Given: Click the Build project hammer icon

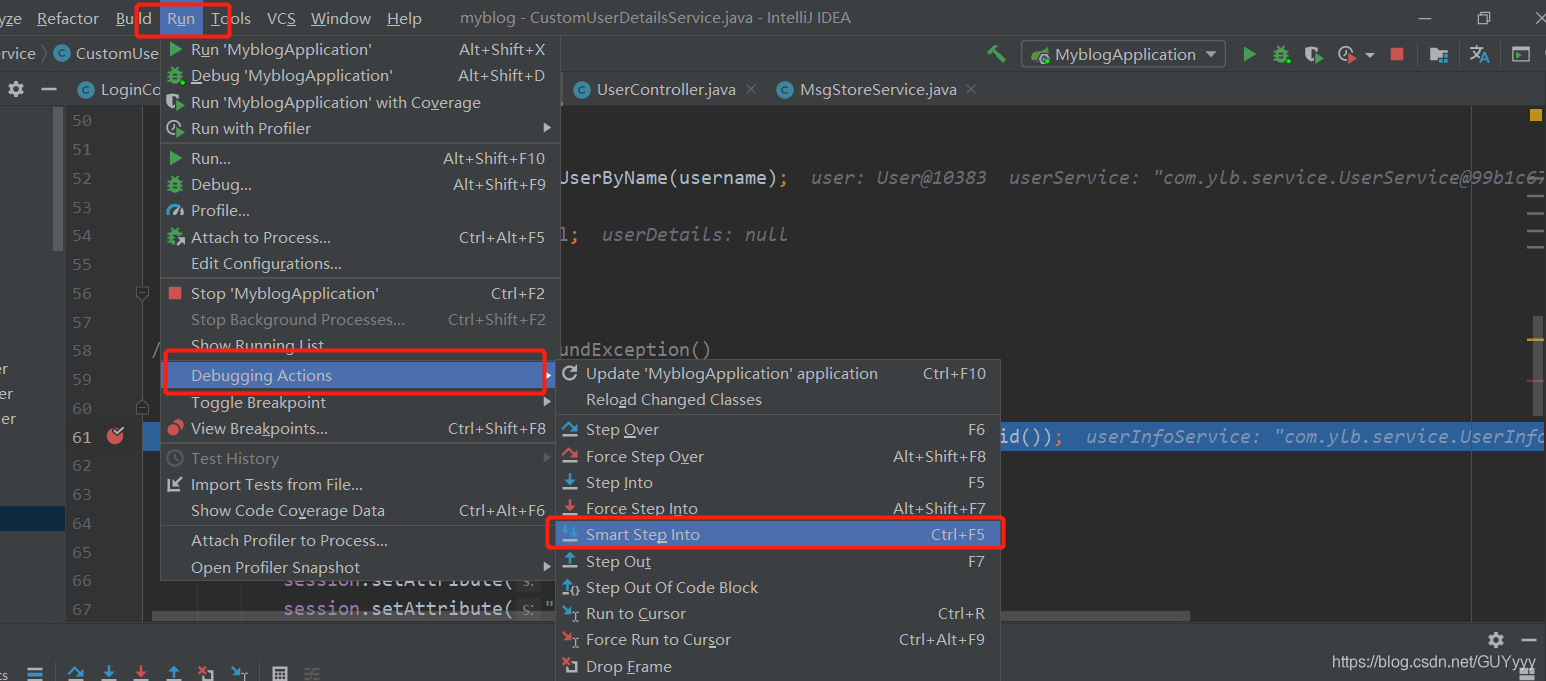Looking at the screenshot, I should 996,54.
